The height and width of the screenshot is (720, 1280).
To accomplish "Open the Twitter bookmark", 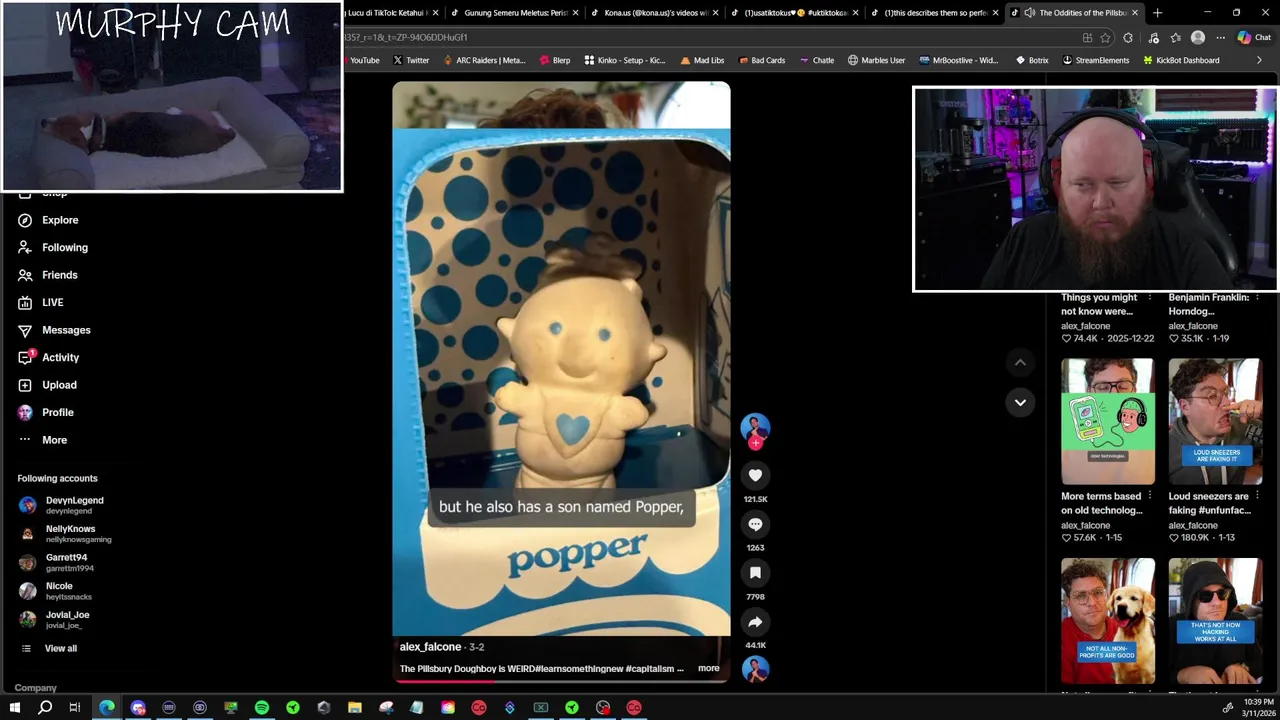I will coord(410,60).
